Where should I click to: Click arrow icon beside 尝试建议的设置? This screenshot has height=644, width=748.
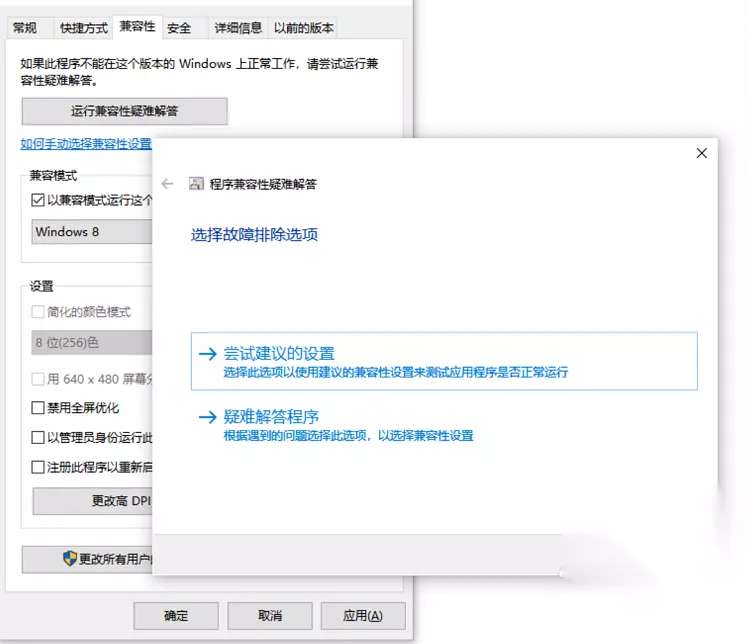[208, 354]
